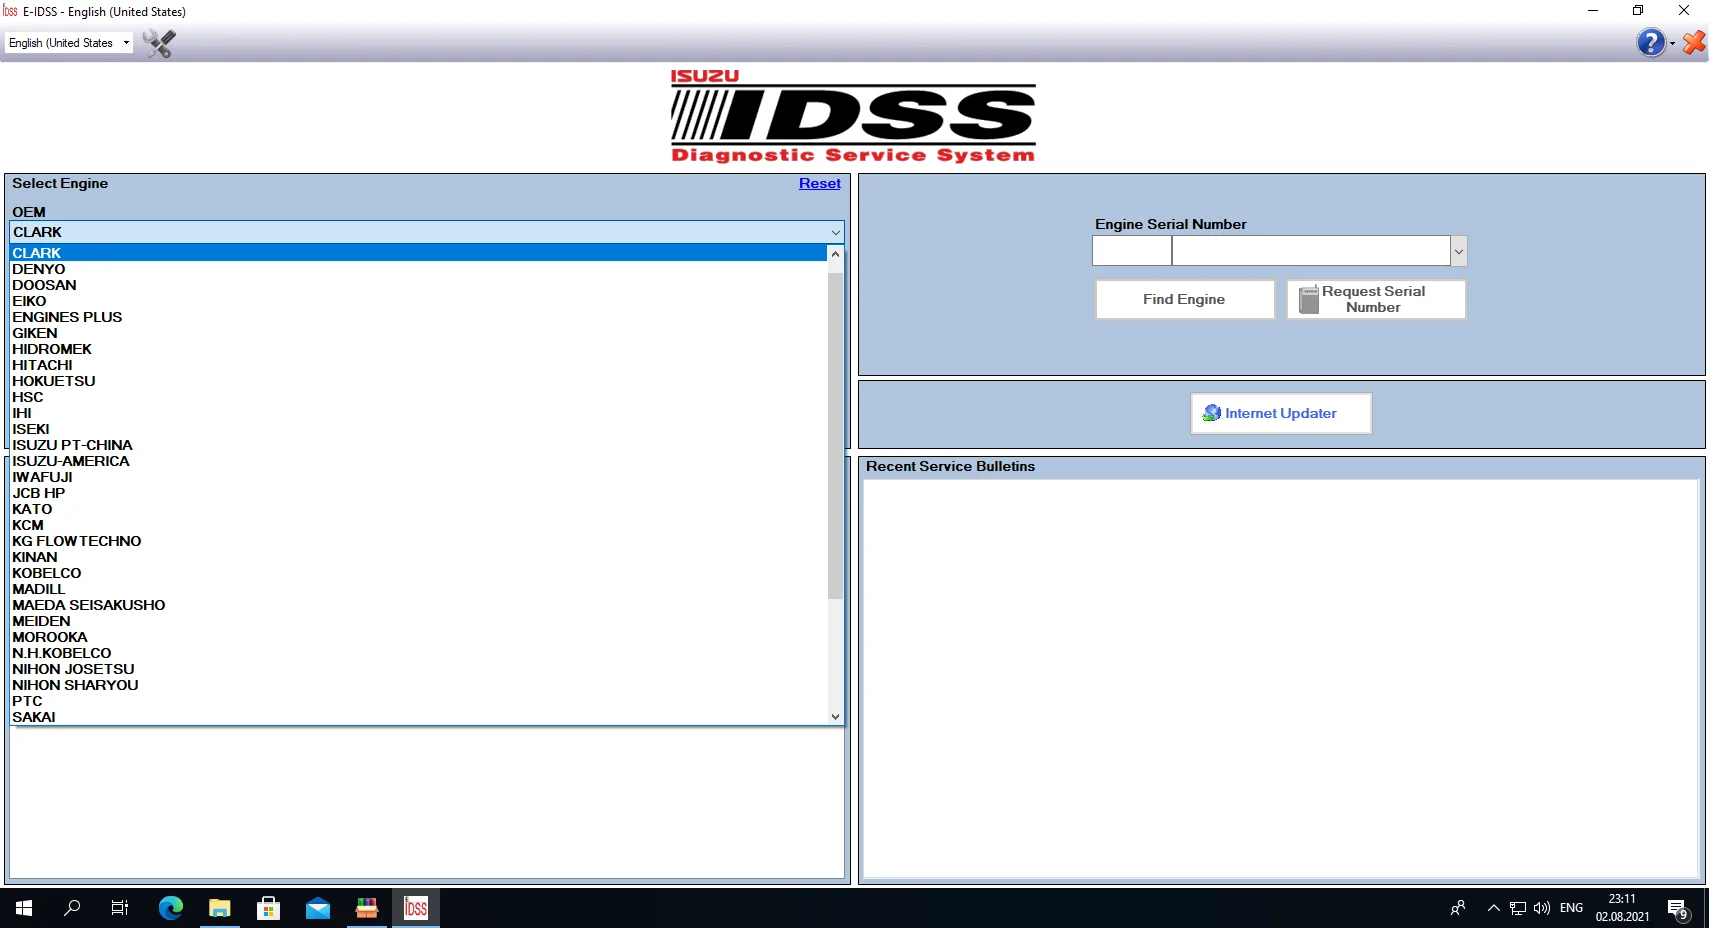This screenshot has width=1709, height=928.
Task: Select DENYO in OEM list
Action: [419, 269]
